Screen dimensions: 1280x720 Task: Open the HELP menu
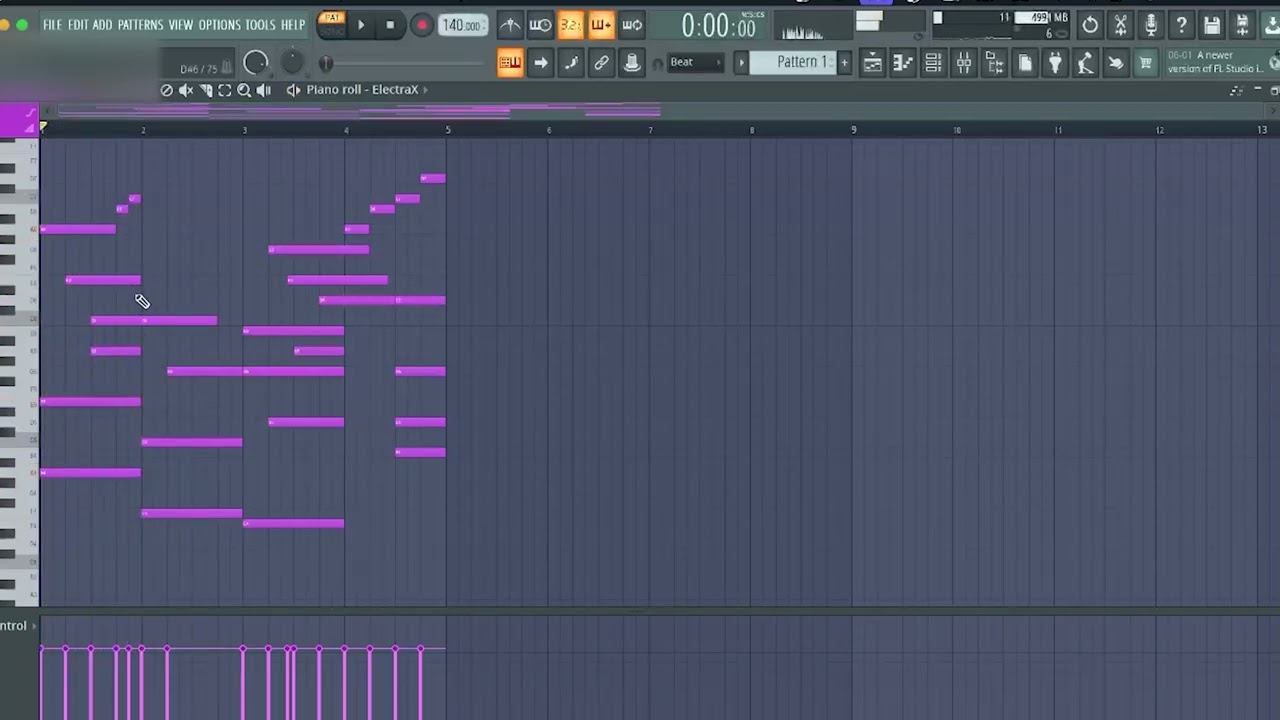coord(293,25)
